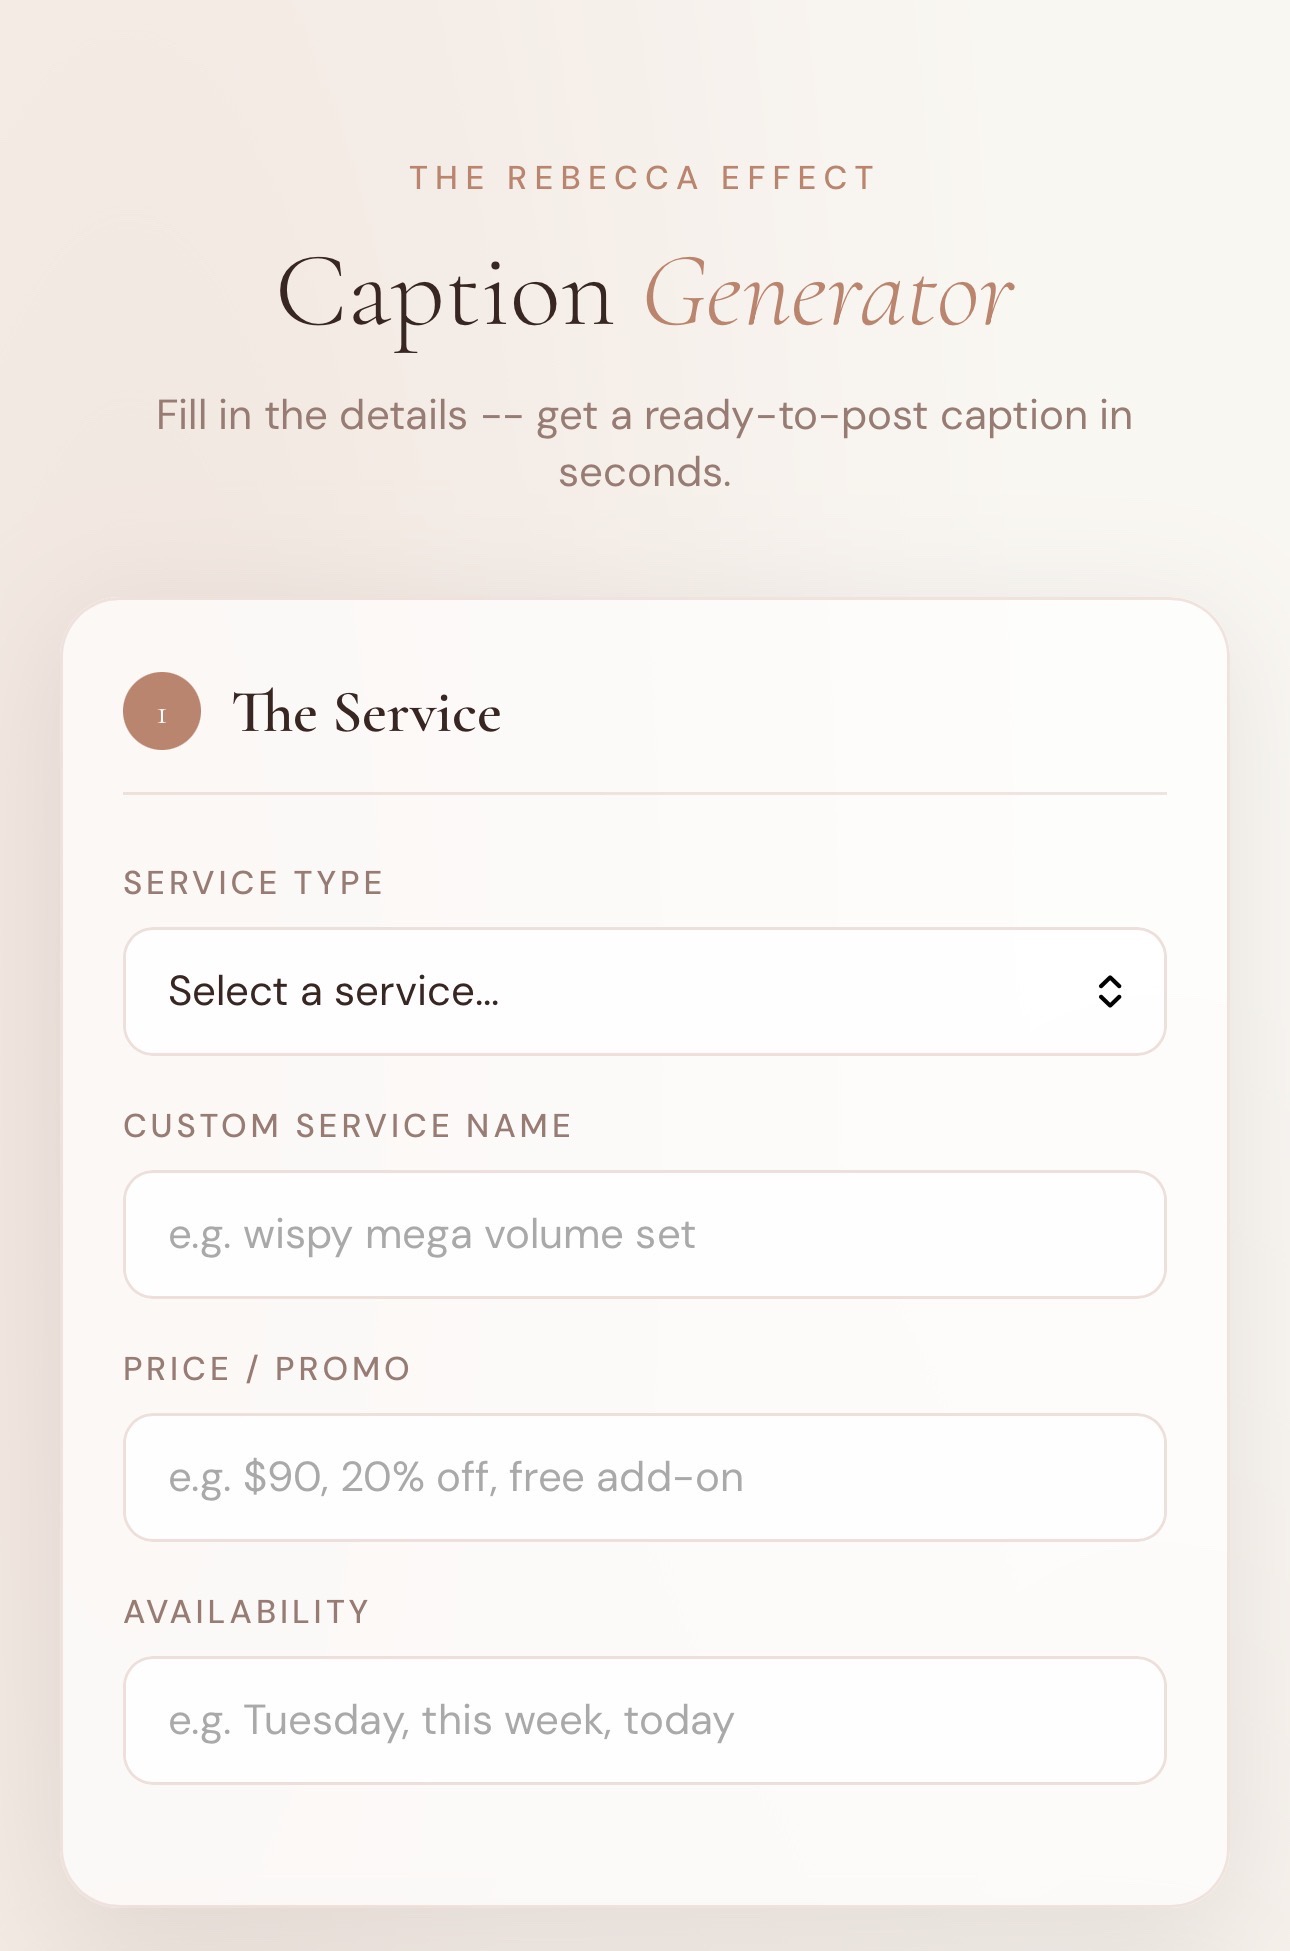
Task: Open the Select a service dropdown
Action: [645, 990]
